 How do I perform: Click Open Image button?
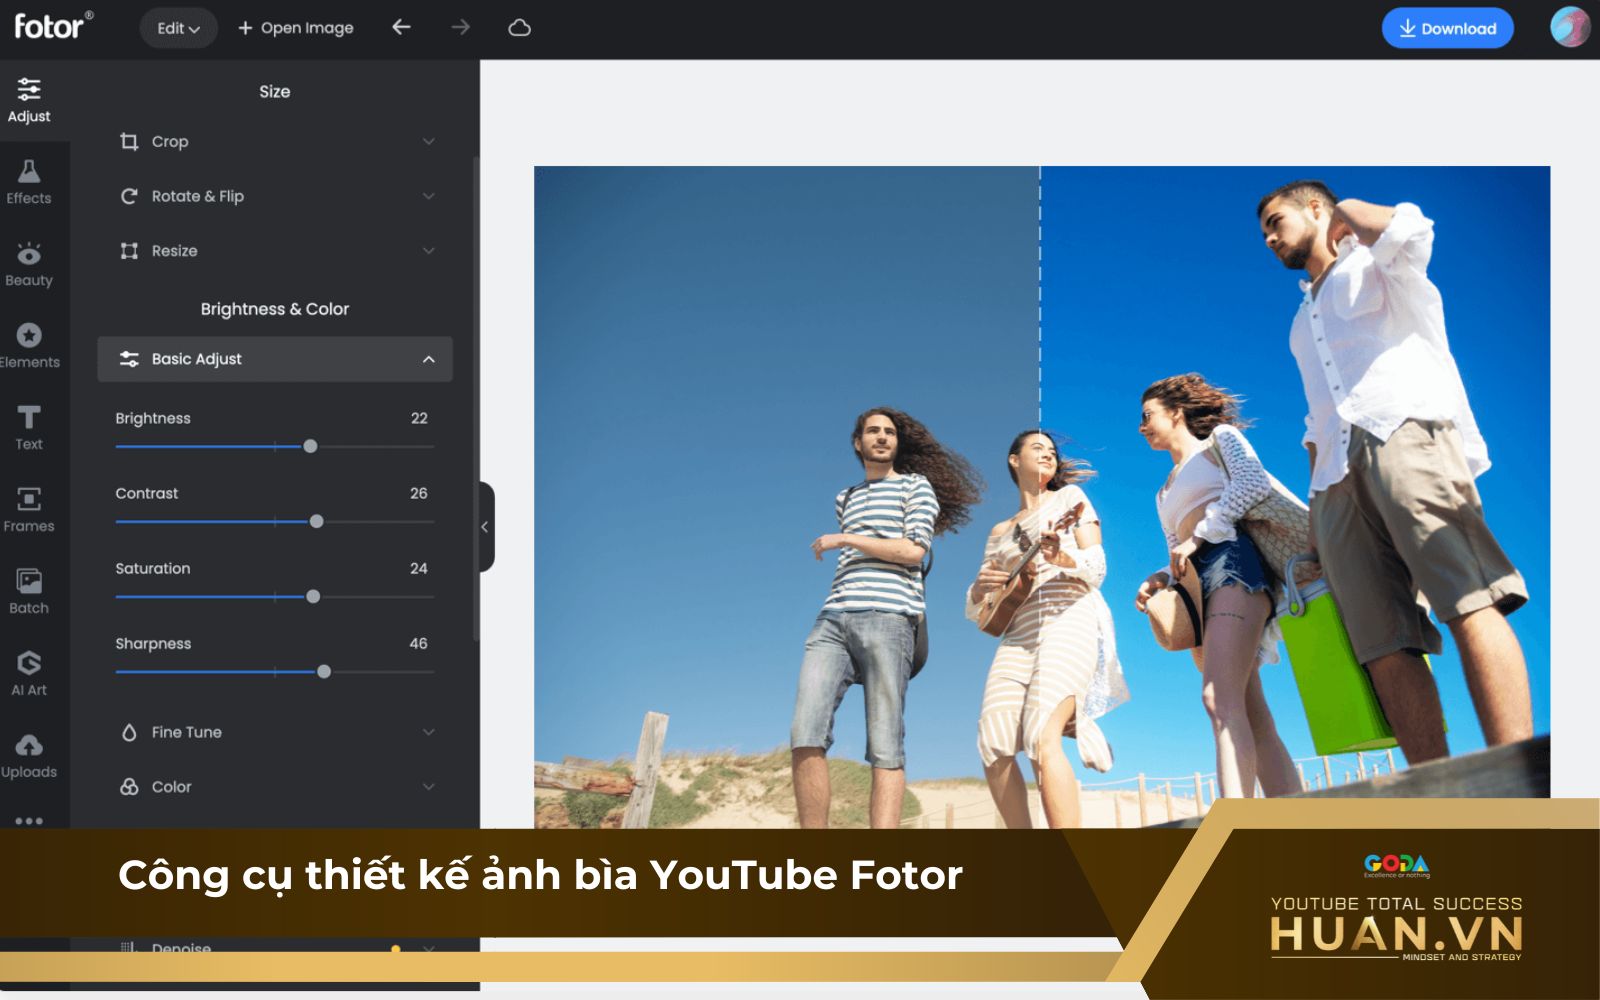coord(295,28)
